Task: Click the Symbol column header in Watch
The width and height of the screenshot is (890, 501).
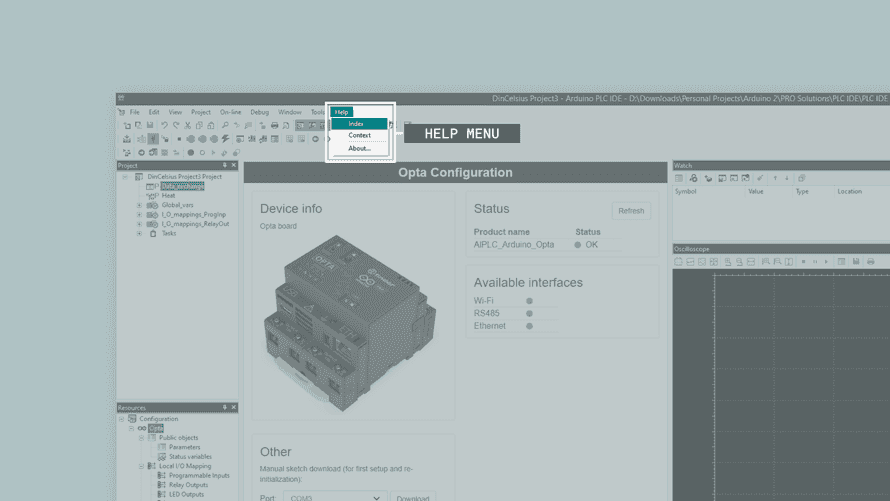Action: click(x=685, y=192)
